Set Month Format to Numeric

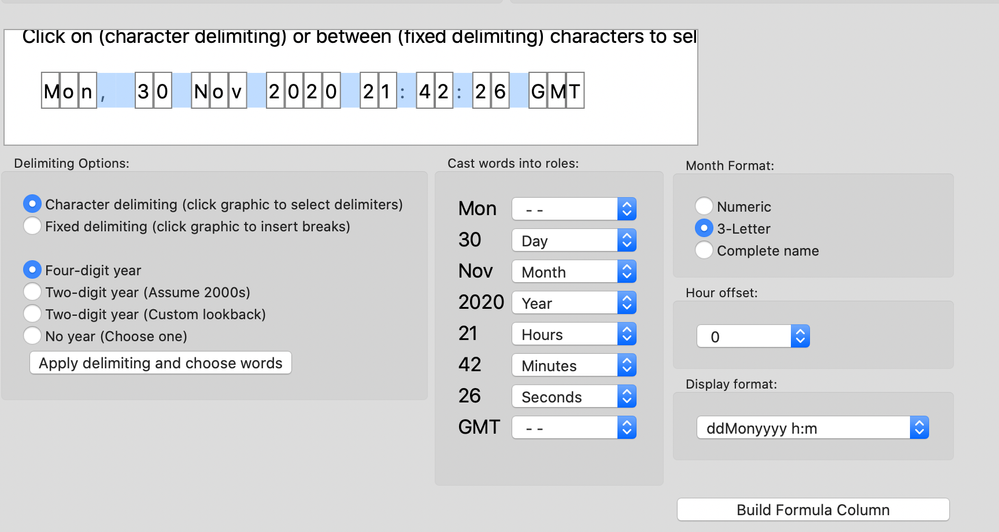[704, 207]
